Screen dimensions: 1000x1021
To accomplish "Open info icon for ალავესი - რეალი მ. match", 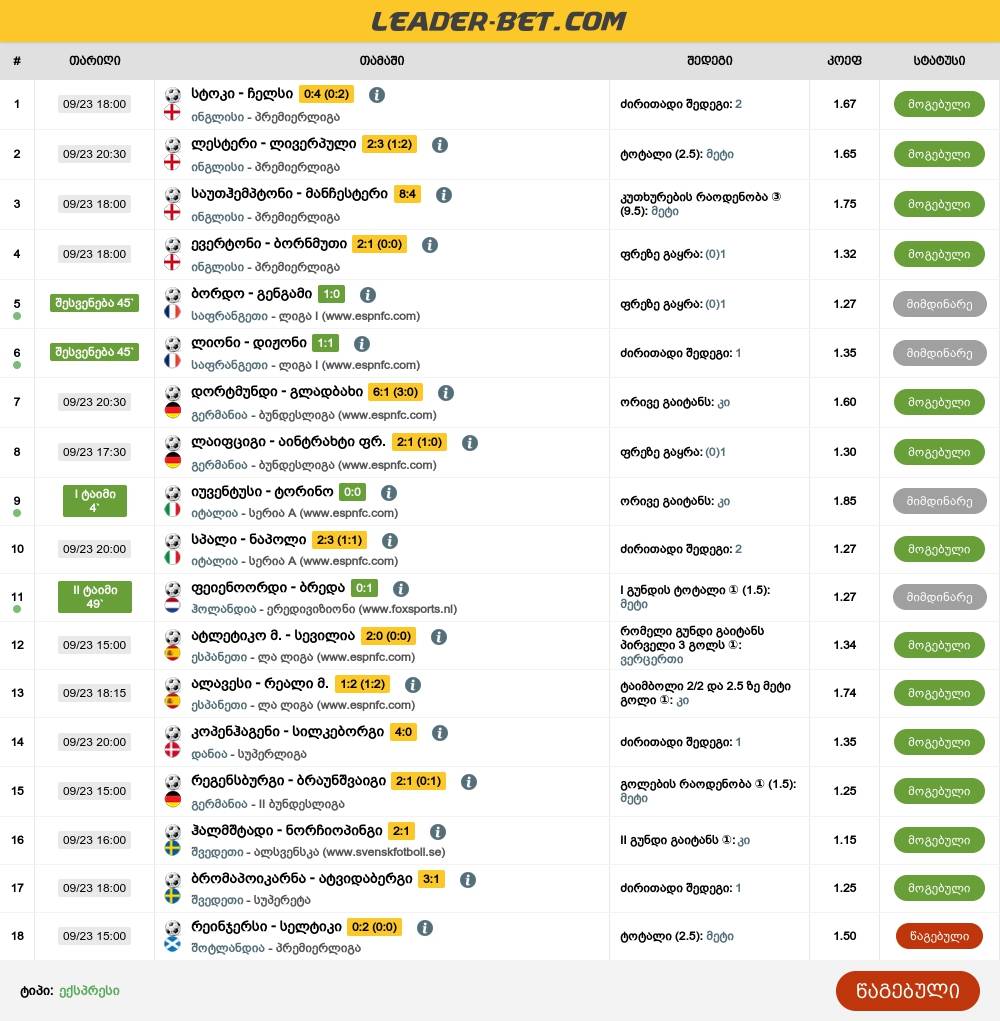I will (412, 685).
